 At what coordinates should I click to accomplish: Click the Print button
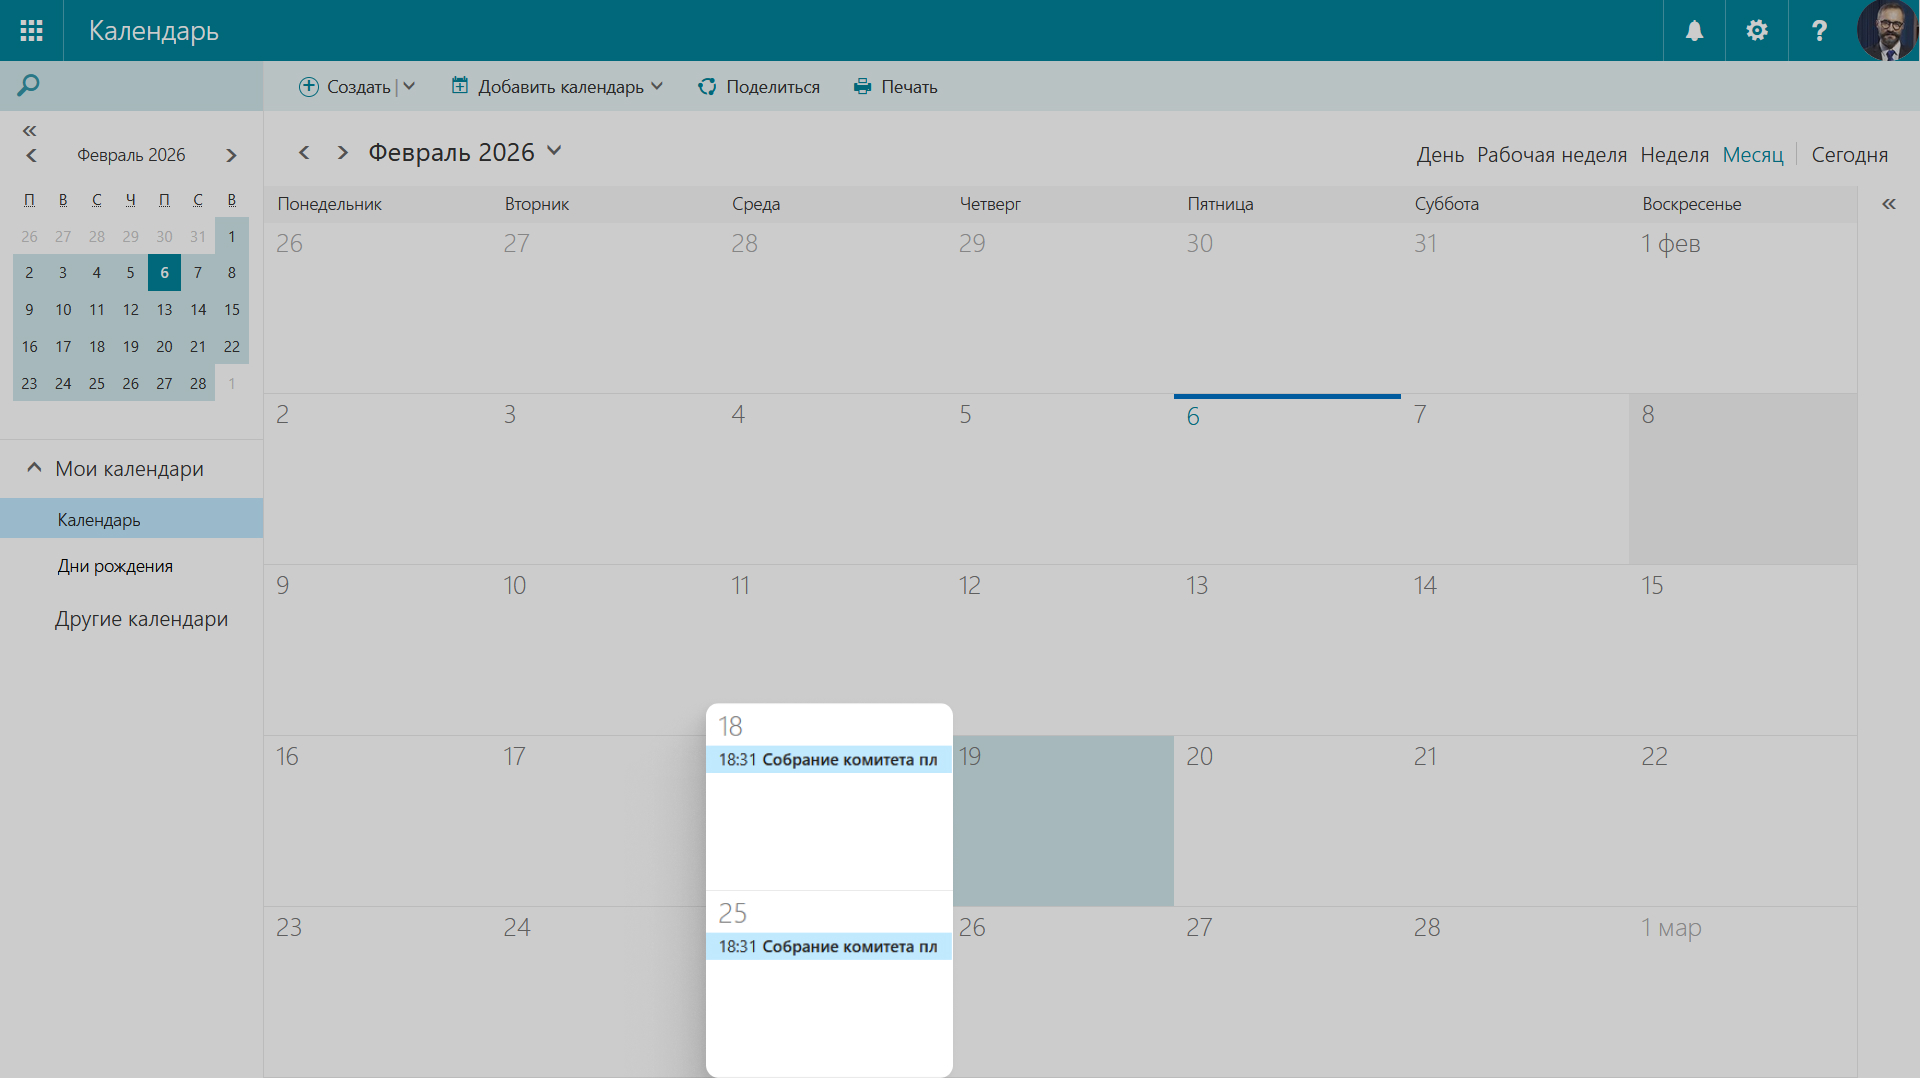click(x=895, y=87)
